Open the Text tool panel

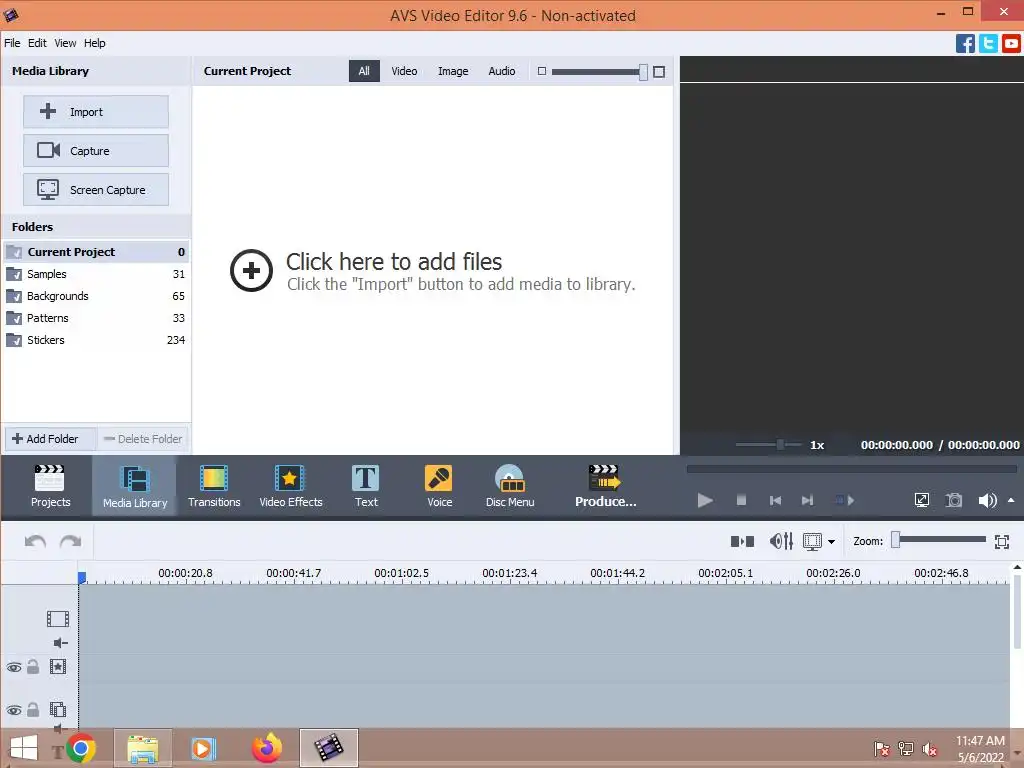[366, 486]
